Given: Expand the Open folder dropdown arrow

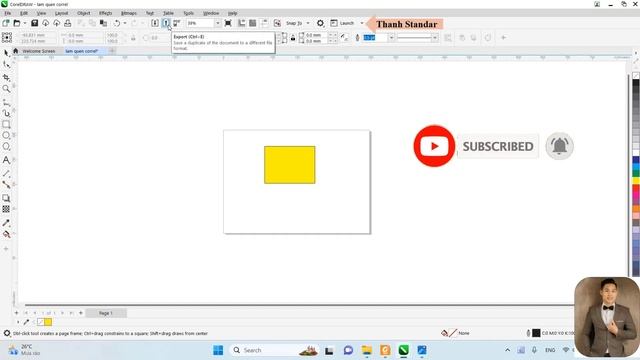Looking at the screenshot, I should click(x=25, y=23).
